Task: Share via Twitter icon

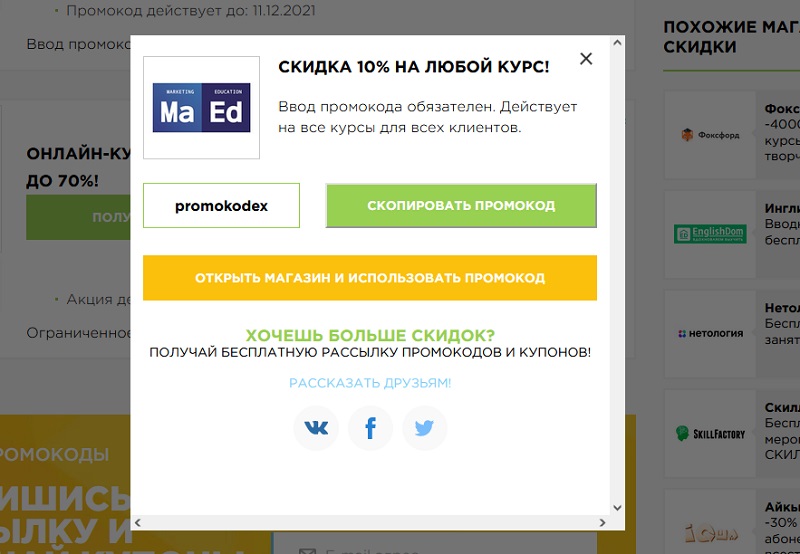Action: pos(424,428)
